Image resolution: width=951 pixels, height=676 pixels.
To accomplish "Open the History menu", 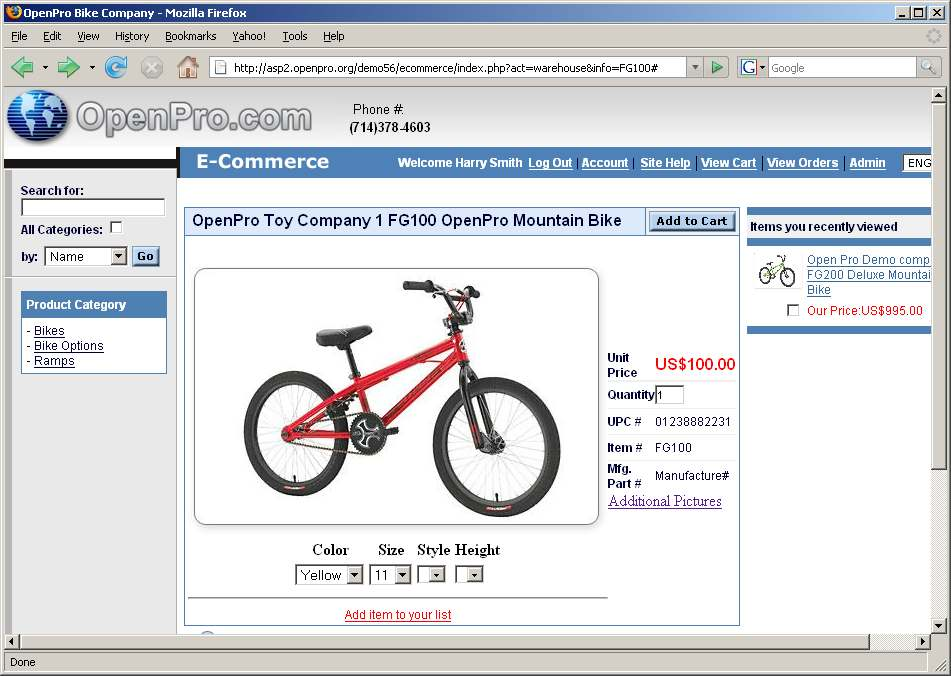I will click(x=132, y=36).
